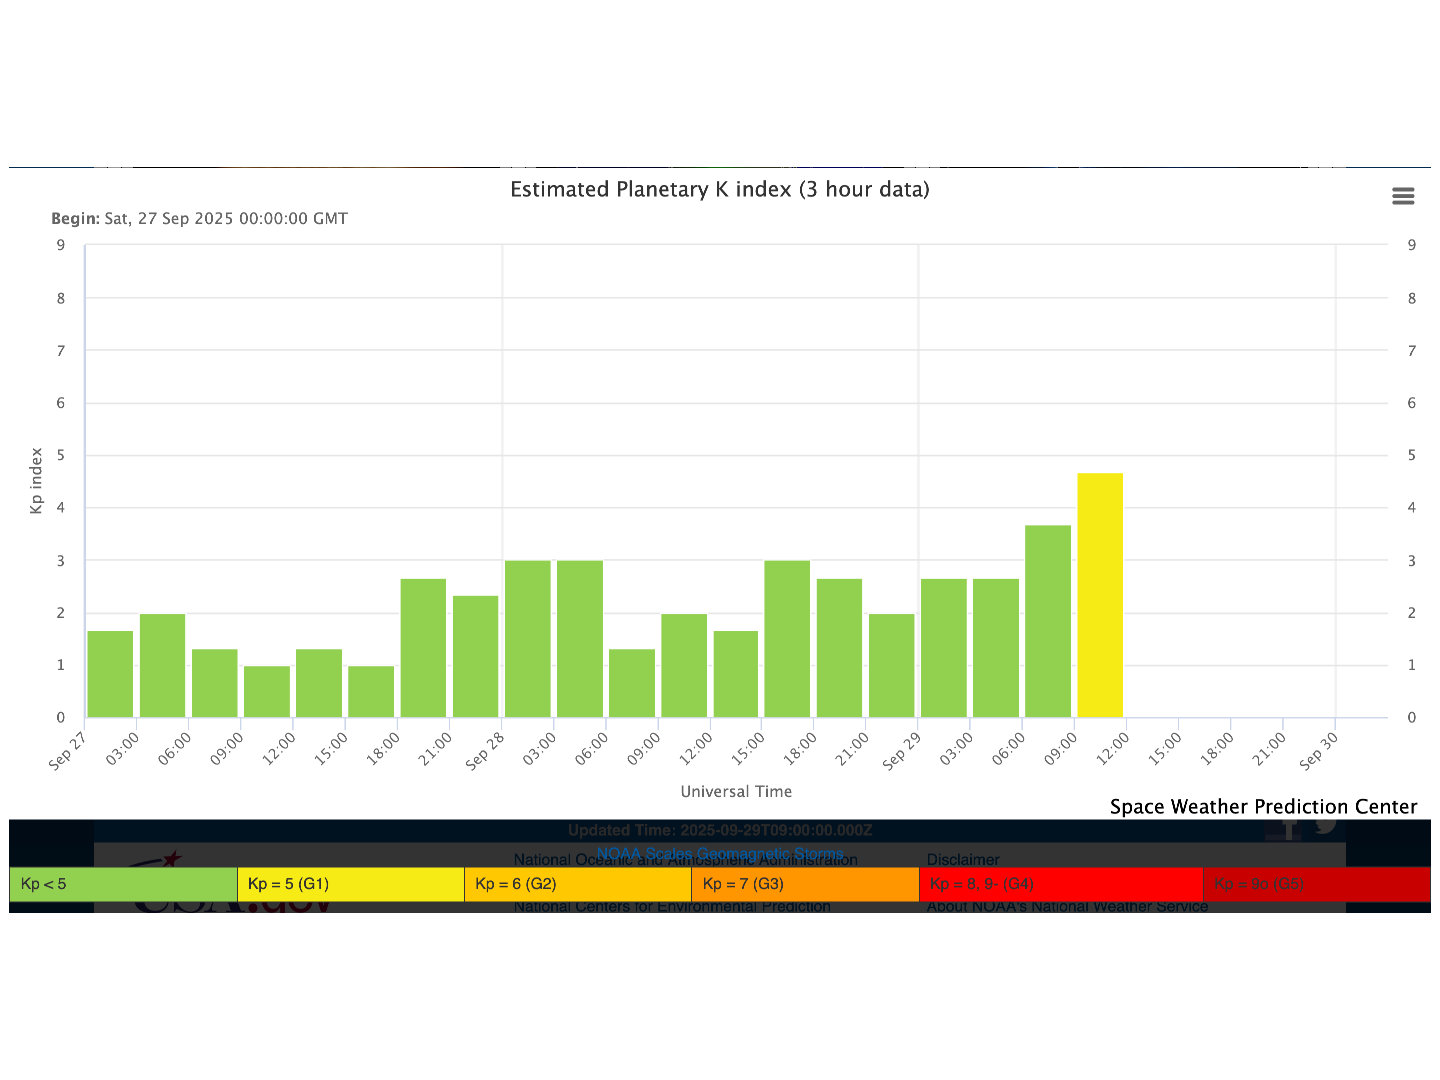Screen dimensions: 1440x1080
Task: Select the tallest green bar at Sep 29 06:00
Action: click(1048, 621)
